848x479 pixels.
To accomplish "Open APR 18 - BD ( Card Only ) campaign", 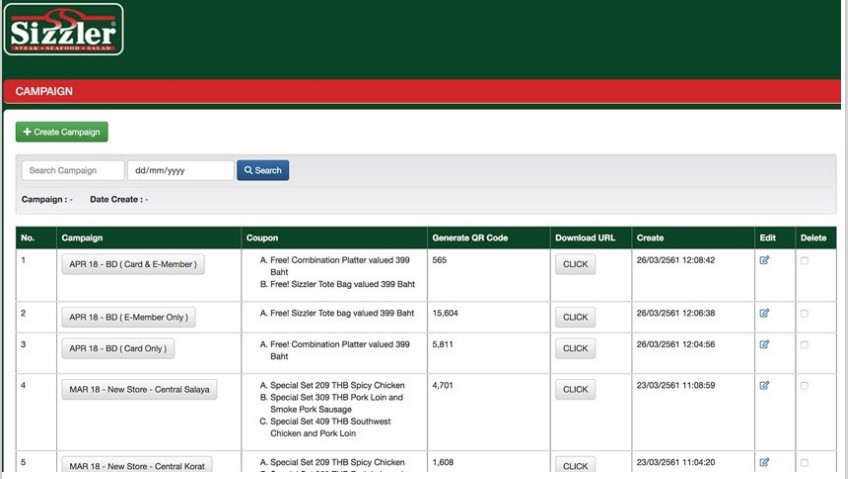I will pyautogui.click(x=118, y=349).
